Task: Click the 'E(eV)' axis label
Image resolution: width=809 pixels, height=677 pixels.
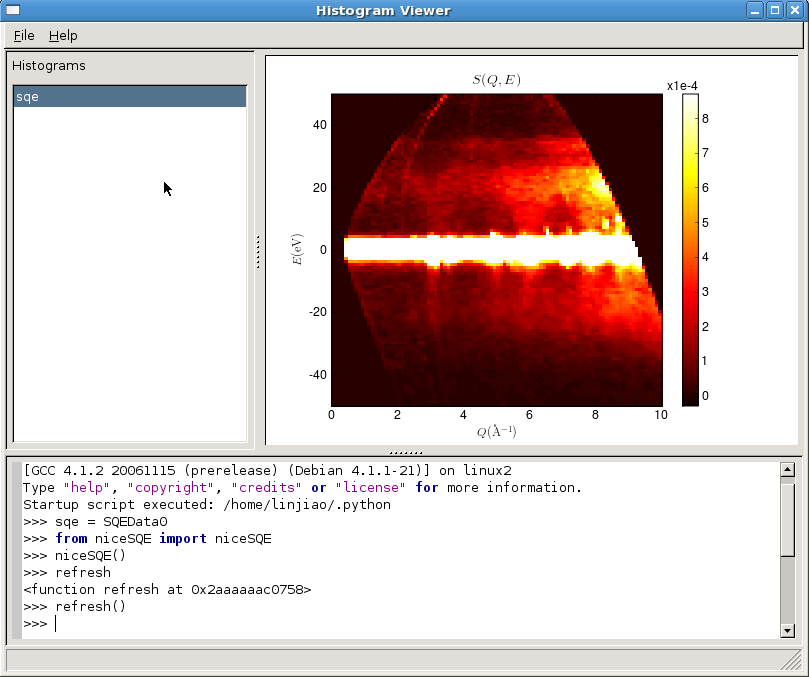Action: click(297, 250)
